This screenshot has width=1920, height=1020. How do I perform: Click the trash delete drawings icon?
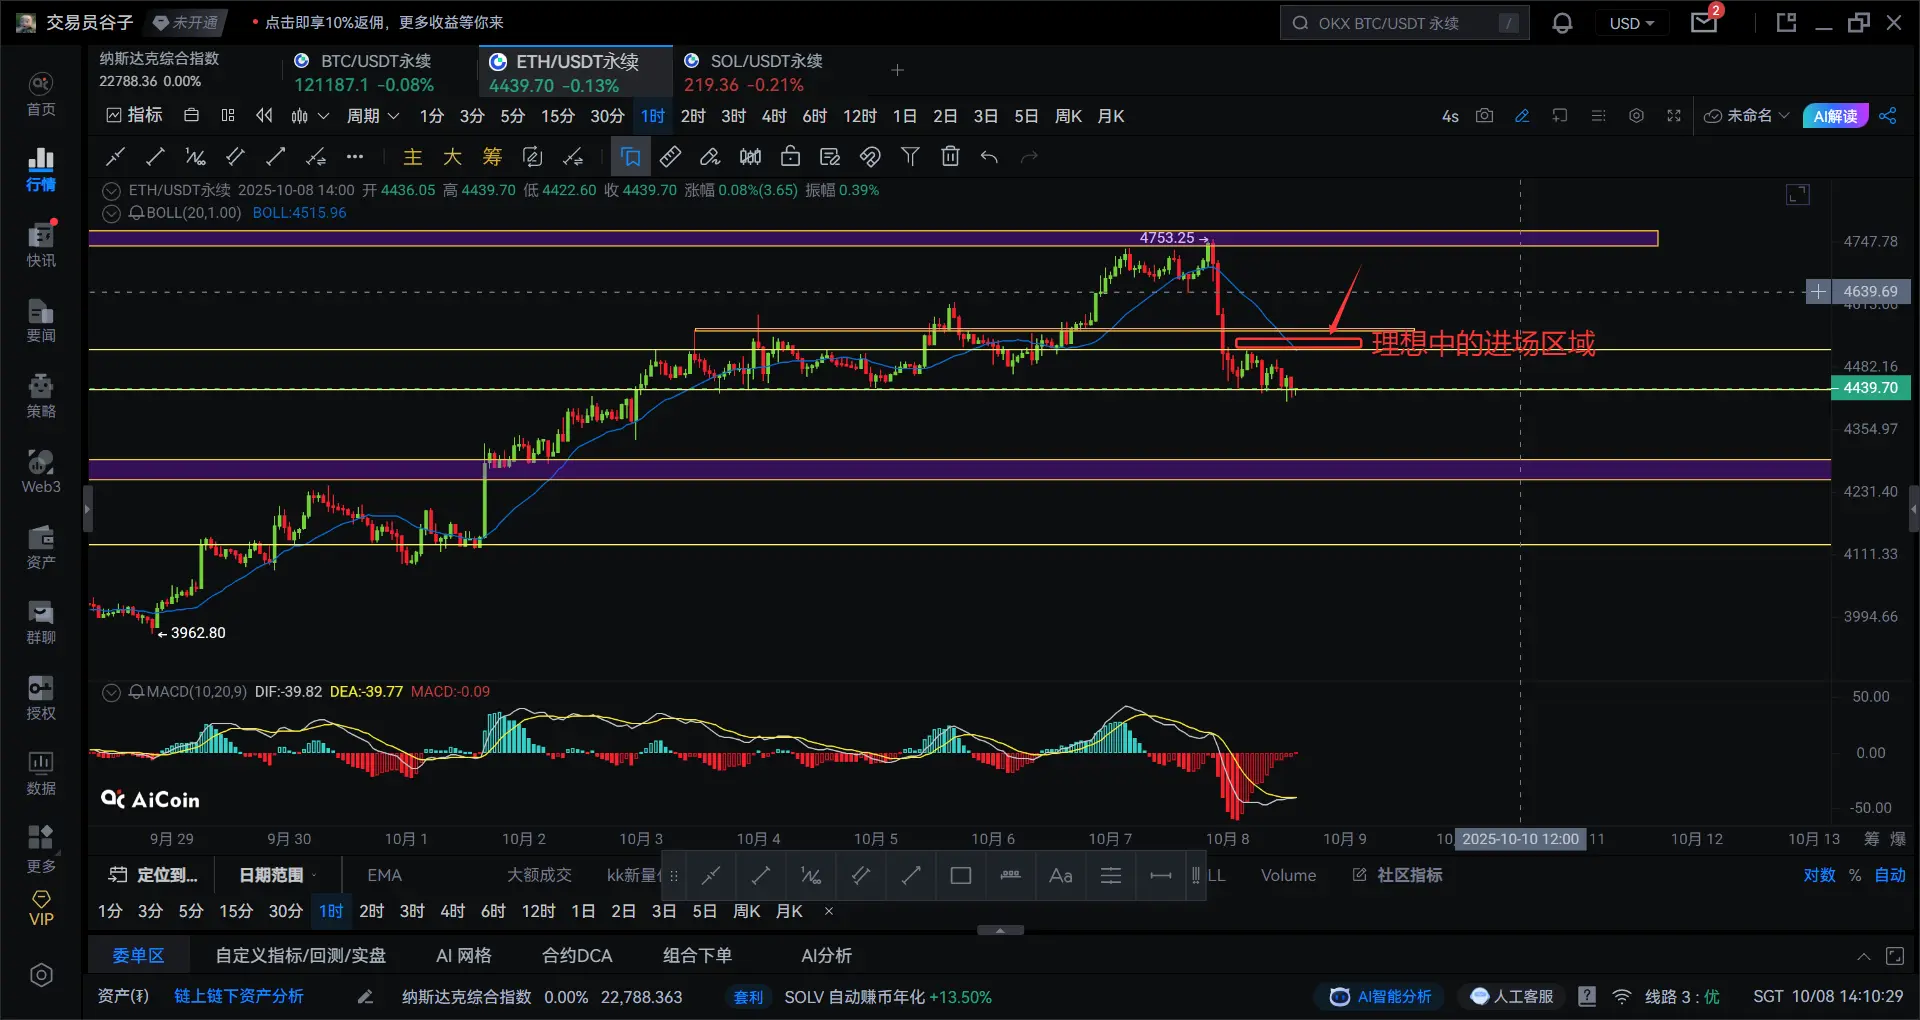[950, 156]
